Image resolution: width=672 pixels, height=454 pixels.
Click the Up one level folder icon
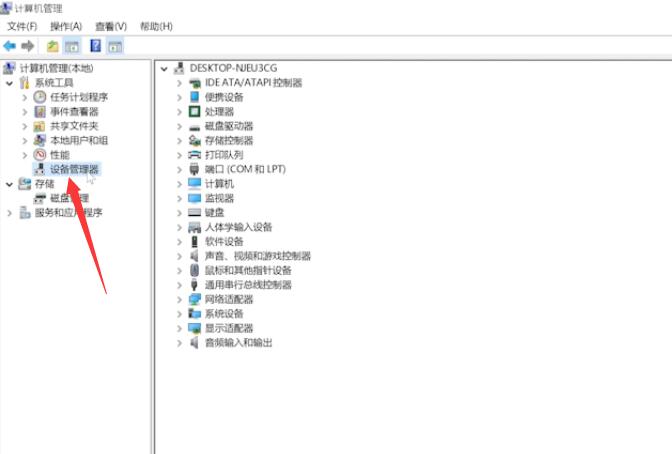click(x=52, y=46)
